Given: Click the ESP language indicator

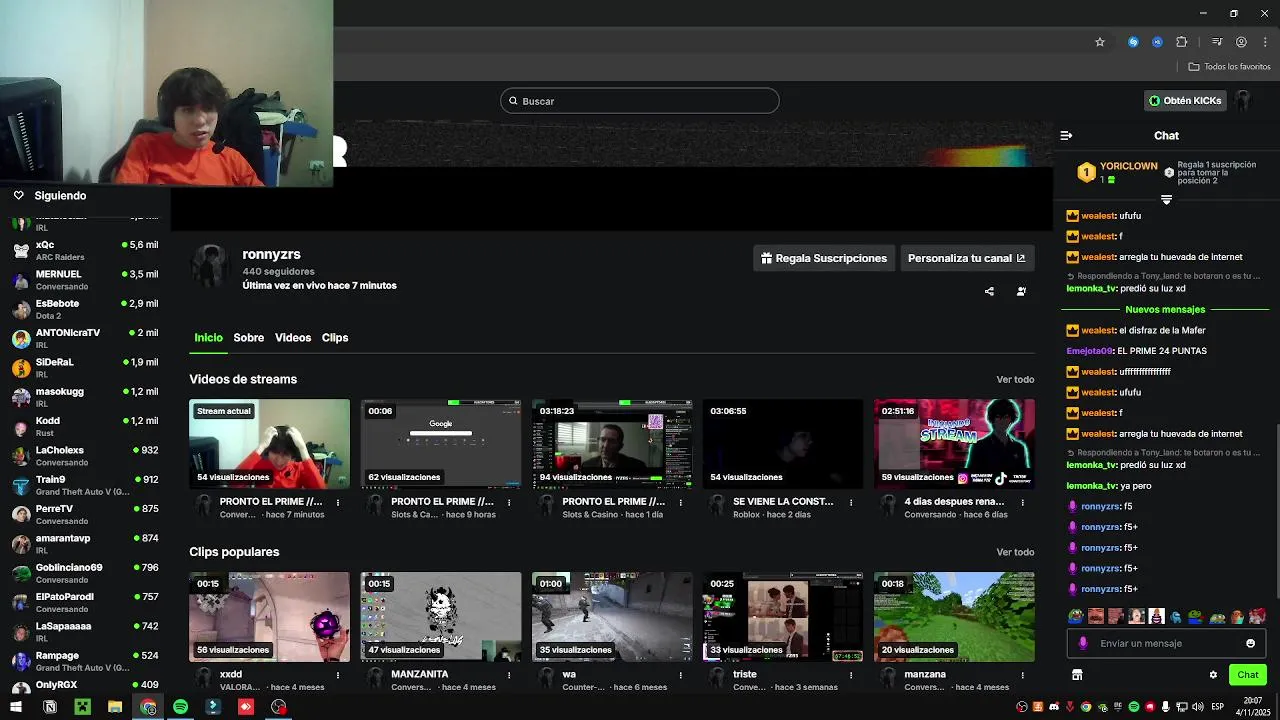Looking at the screenshot, I should tap(1217, 707).
